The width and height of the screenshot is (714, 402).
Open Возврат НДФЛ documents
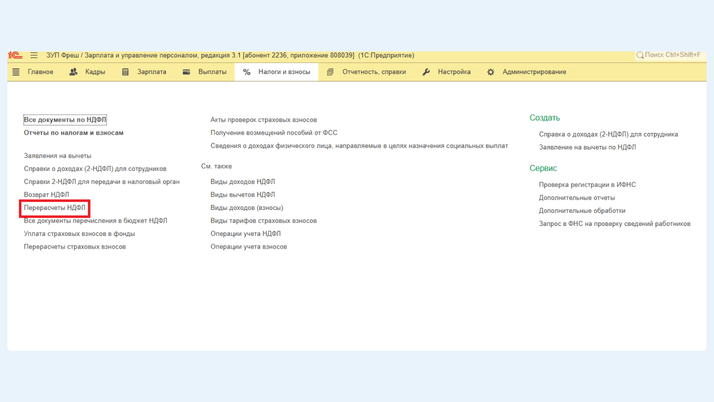47,195
